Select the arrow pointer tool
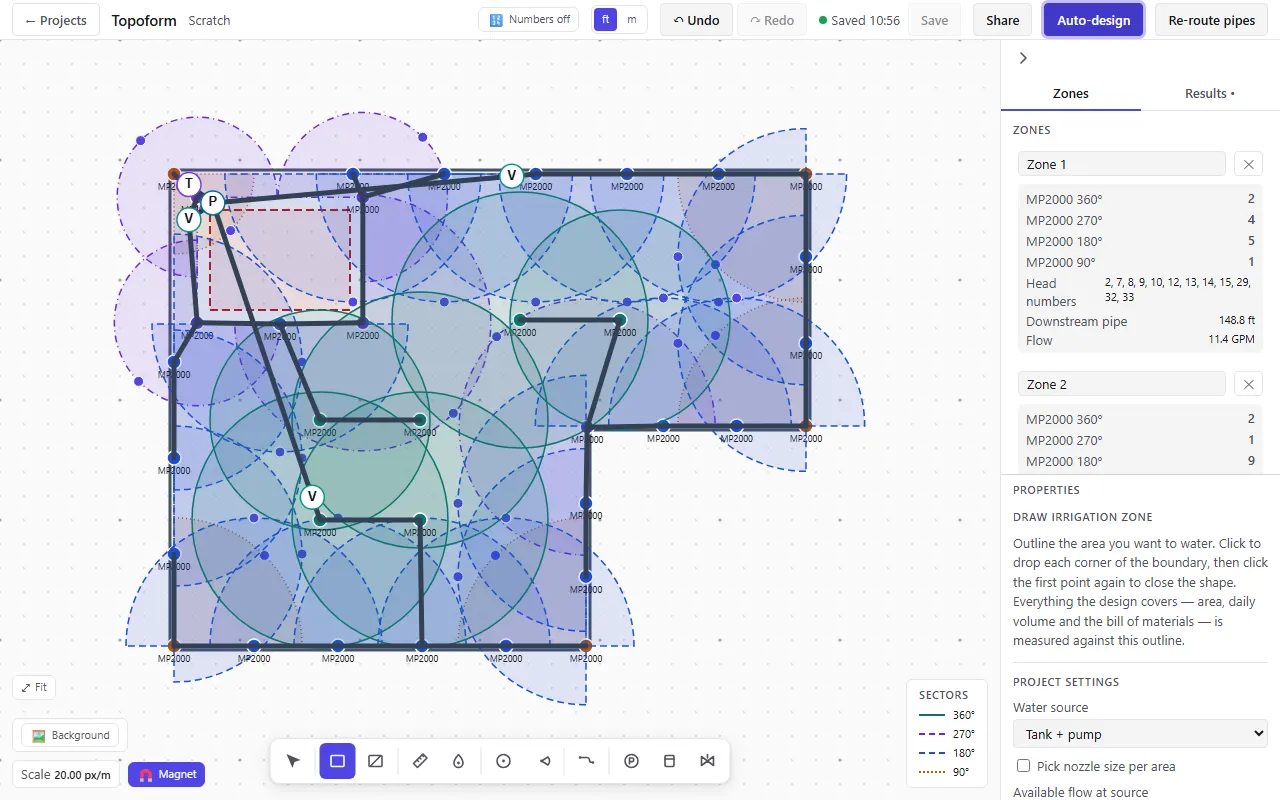This screenshot has height=800, width=1280. [293, 761]
